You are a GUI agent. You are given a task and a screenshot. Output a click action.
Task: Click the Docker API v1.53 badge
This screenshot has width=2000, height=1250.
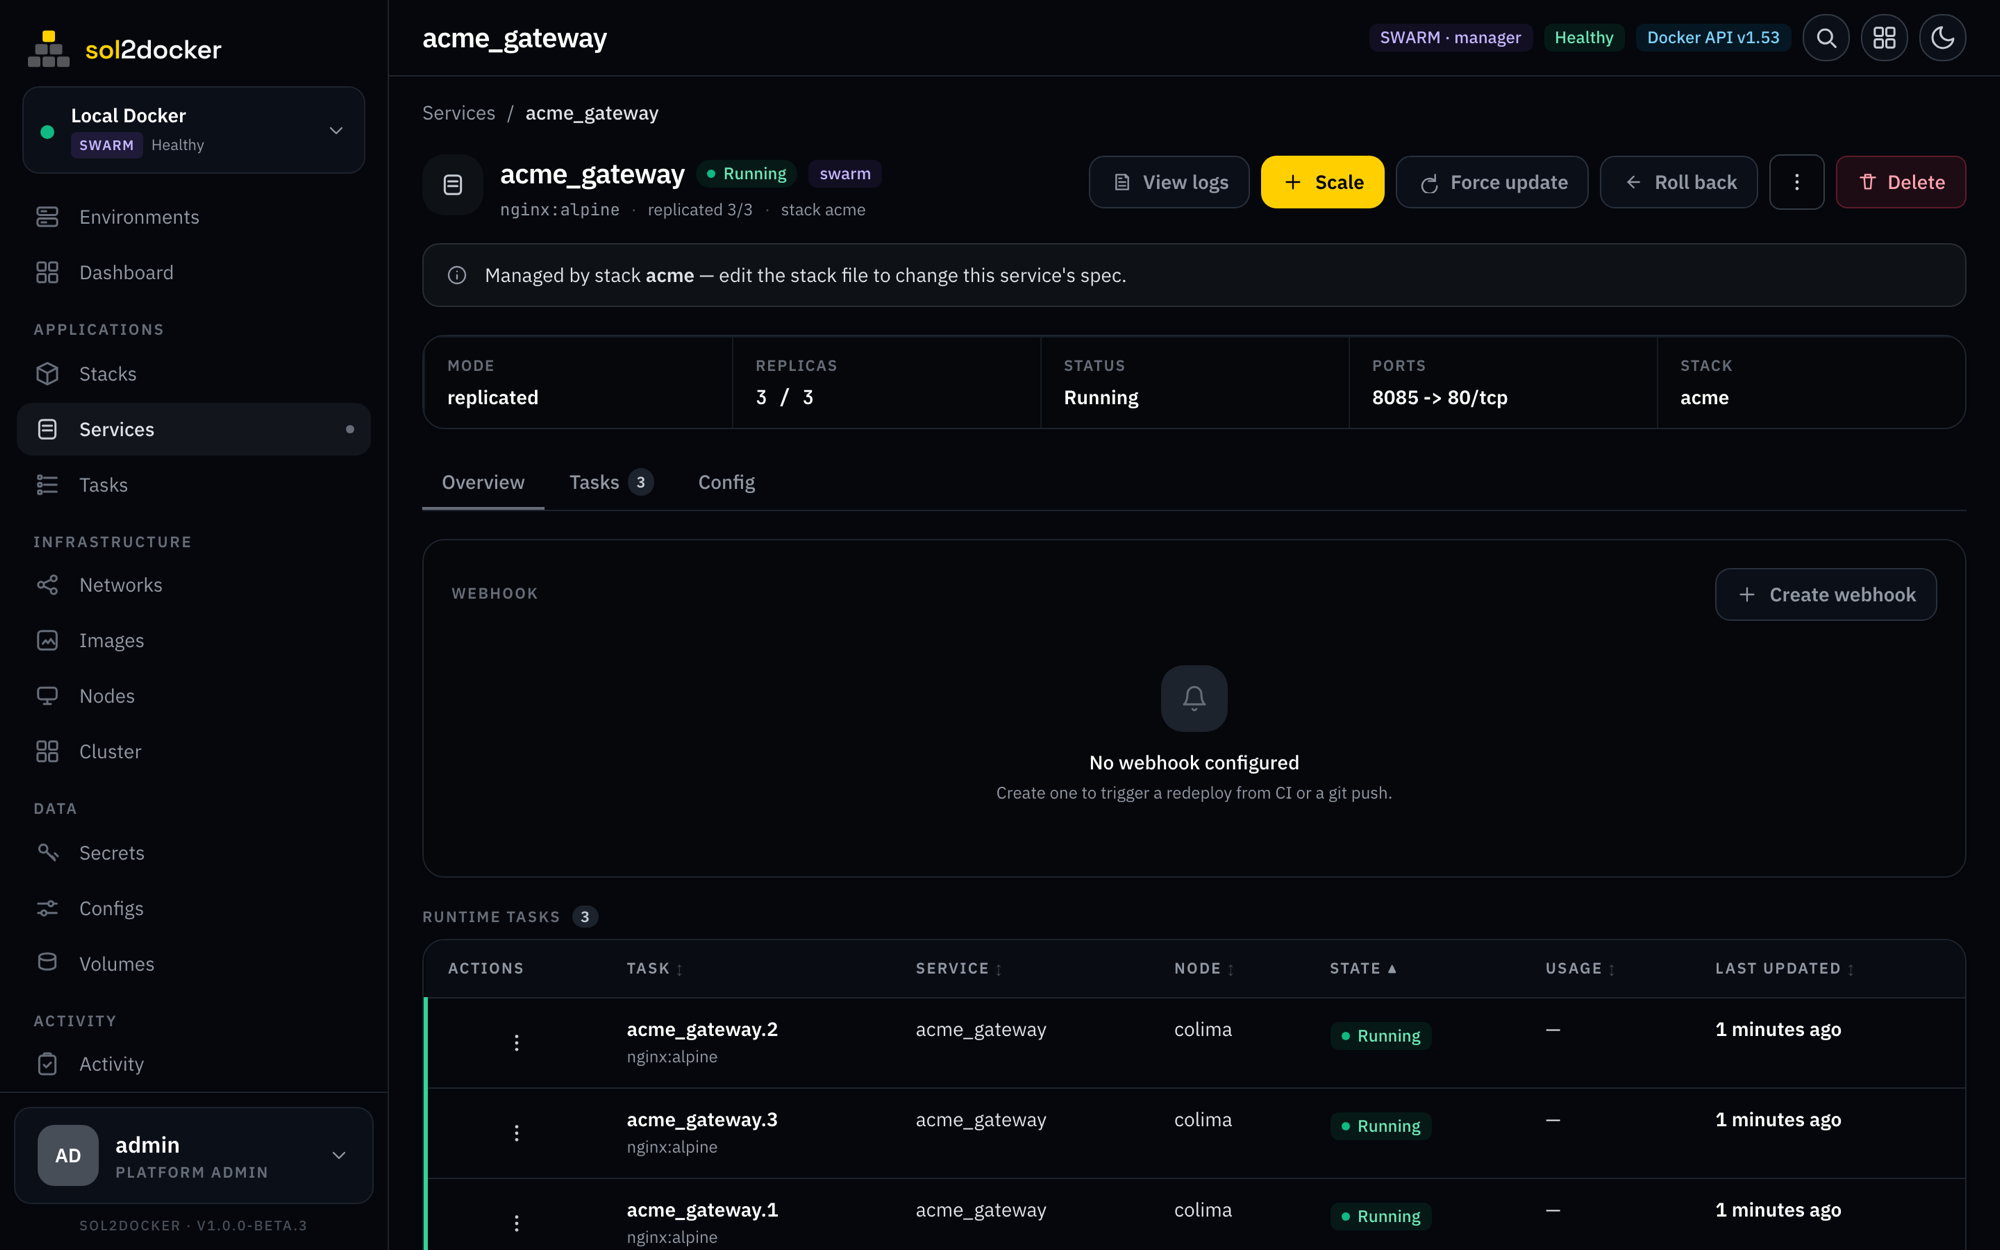[x=1713, y=38]
